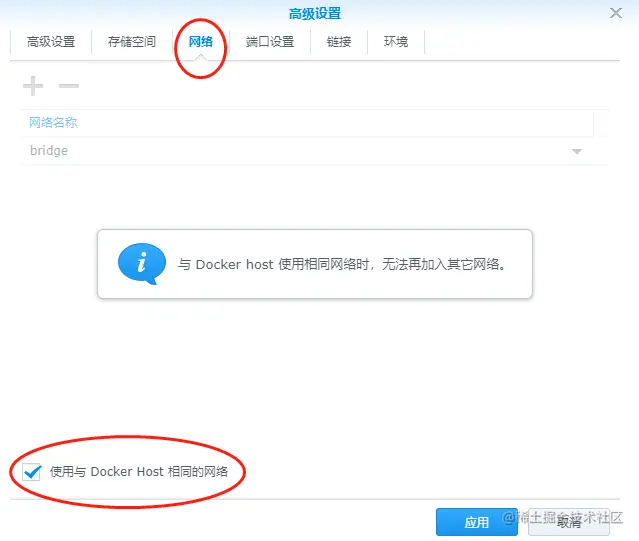Toggle 使用与 Docker Host 相同的网络 checkbox
639x541 pixels.
(x=31, y=472)
